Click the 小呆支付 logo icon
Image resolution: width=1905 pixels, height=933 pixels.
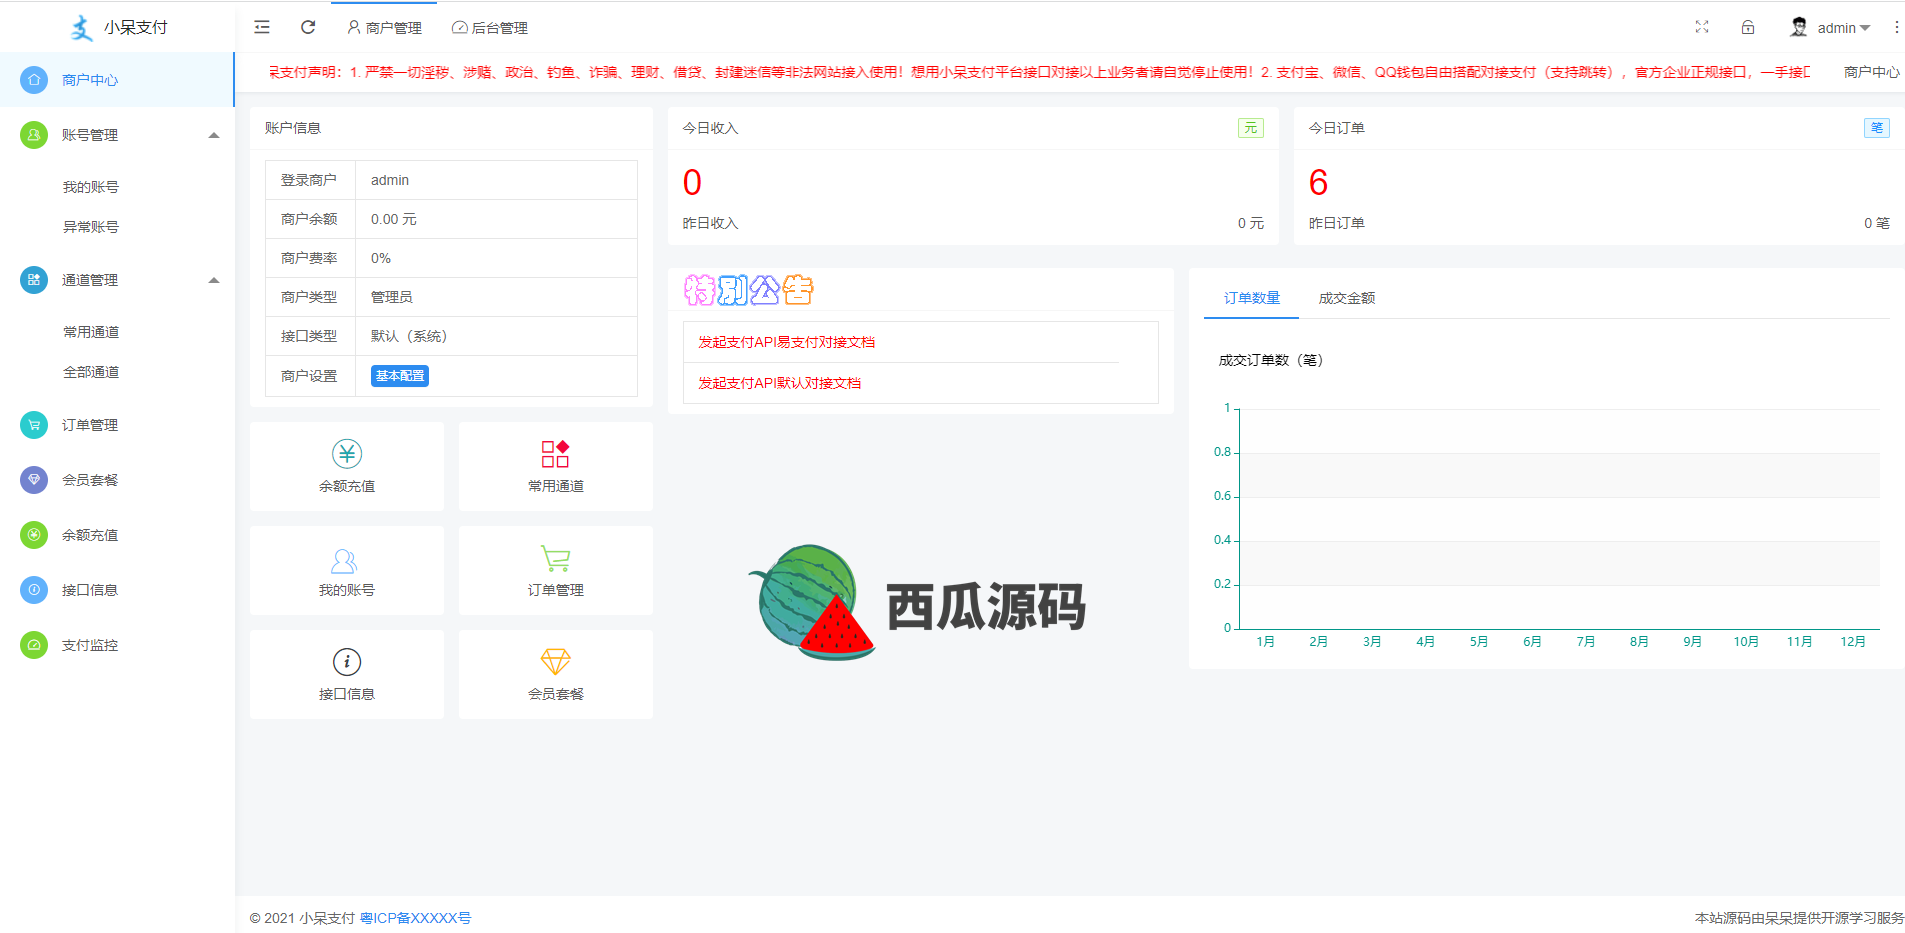(x=82, y=28)
